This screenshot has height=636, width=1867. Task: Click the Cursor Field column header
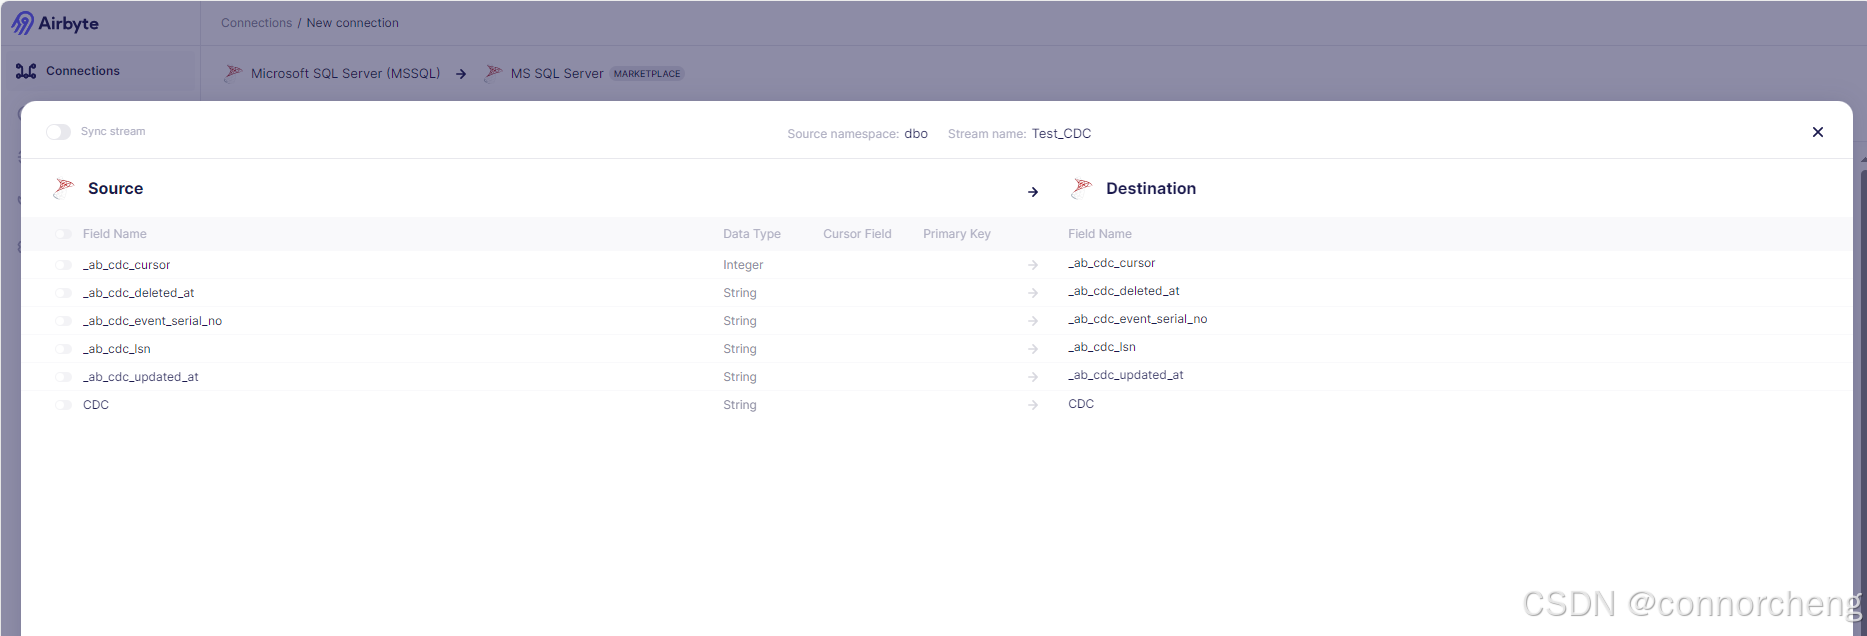(857, 234)
